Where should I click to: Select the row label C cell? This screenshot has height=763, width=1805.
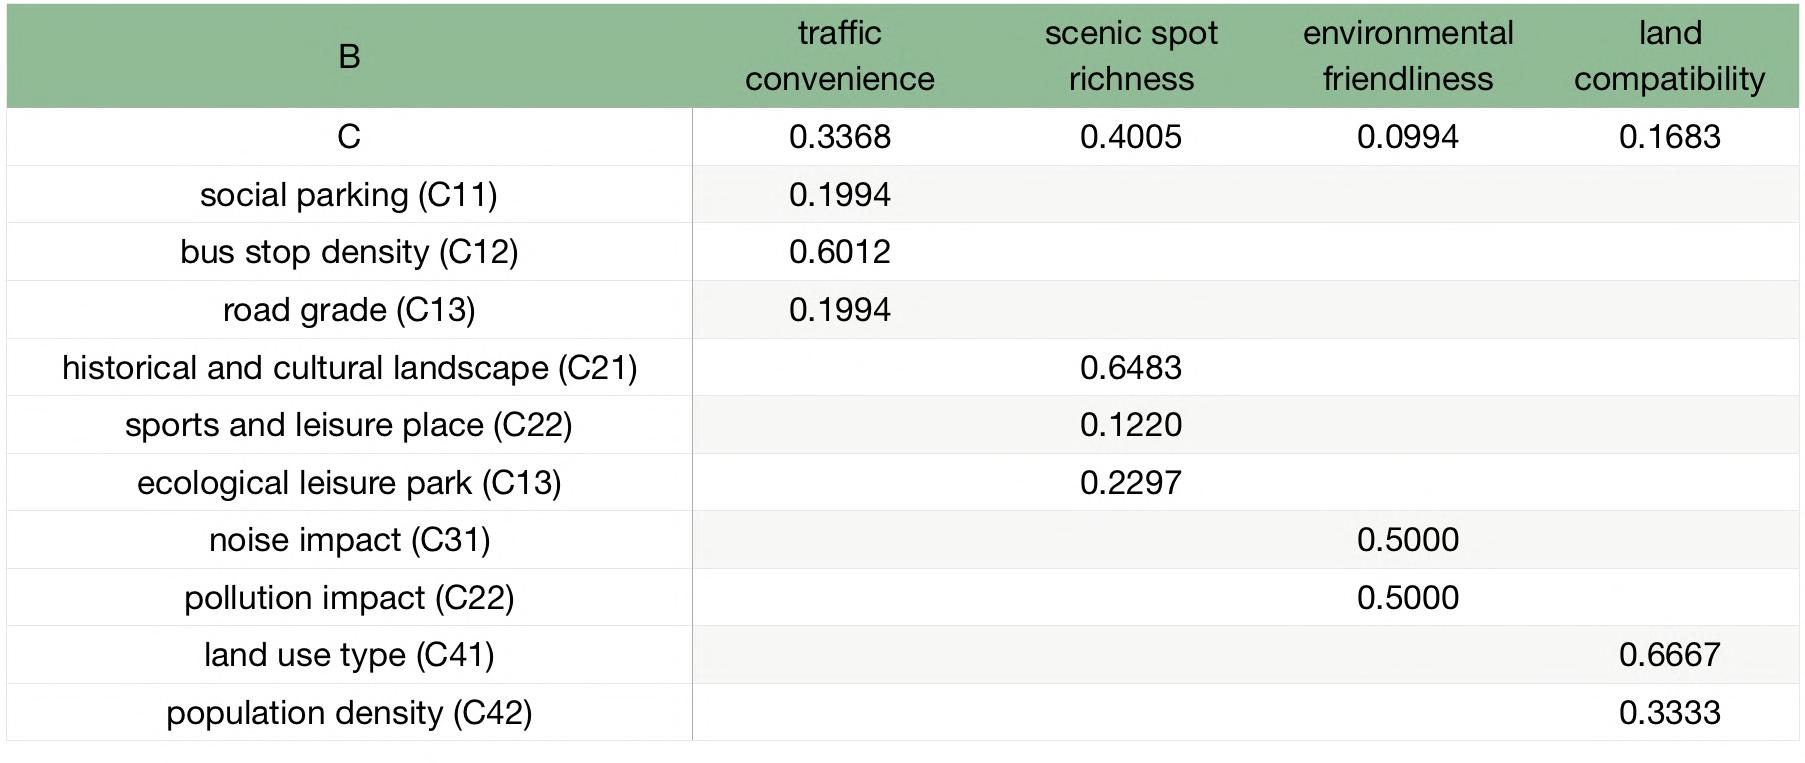point(348,137)
